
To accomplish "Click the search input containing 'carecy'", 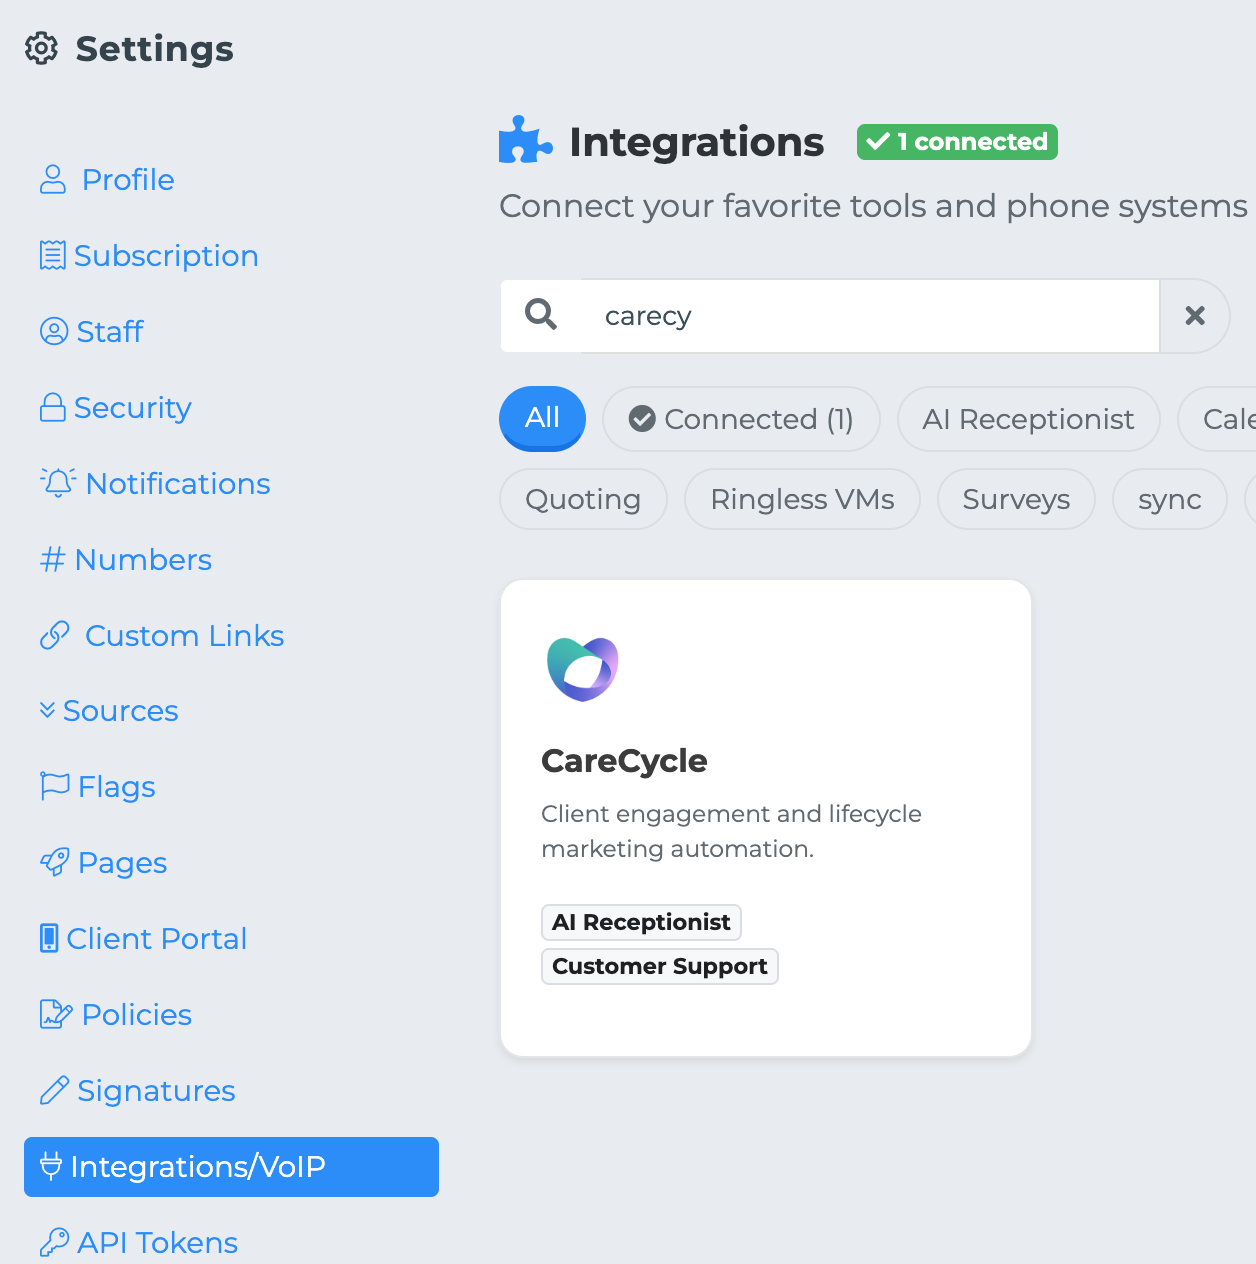I will coord(870,316).
